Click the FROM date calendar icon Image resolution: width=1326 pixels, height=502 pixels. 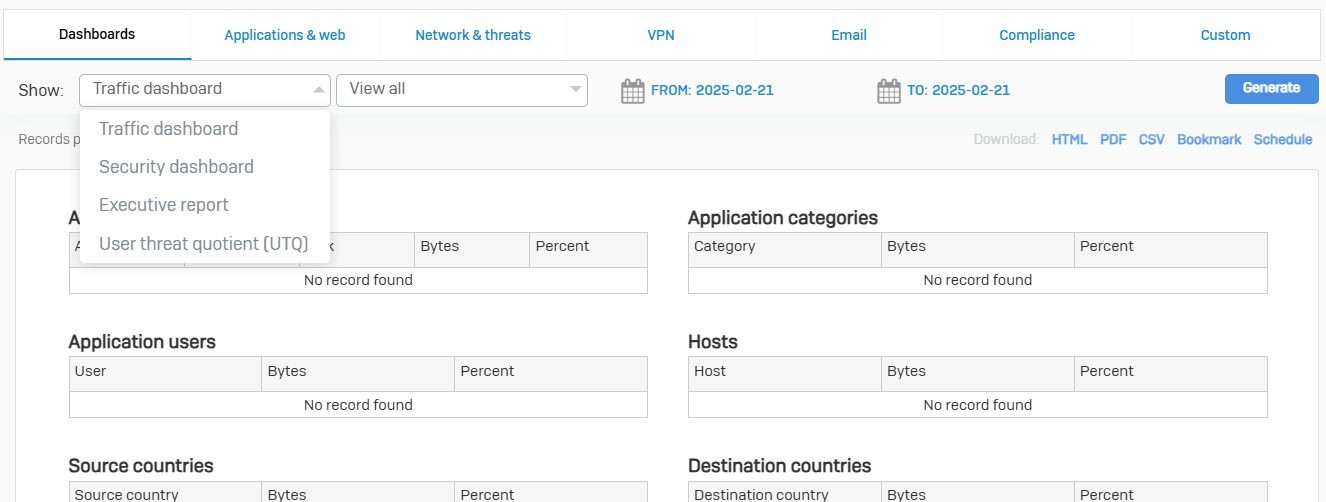pyautogui.click(x=632, y=91)
